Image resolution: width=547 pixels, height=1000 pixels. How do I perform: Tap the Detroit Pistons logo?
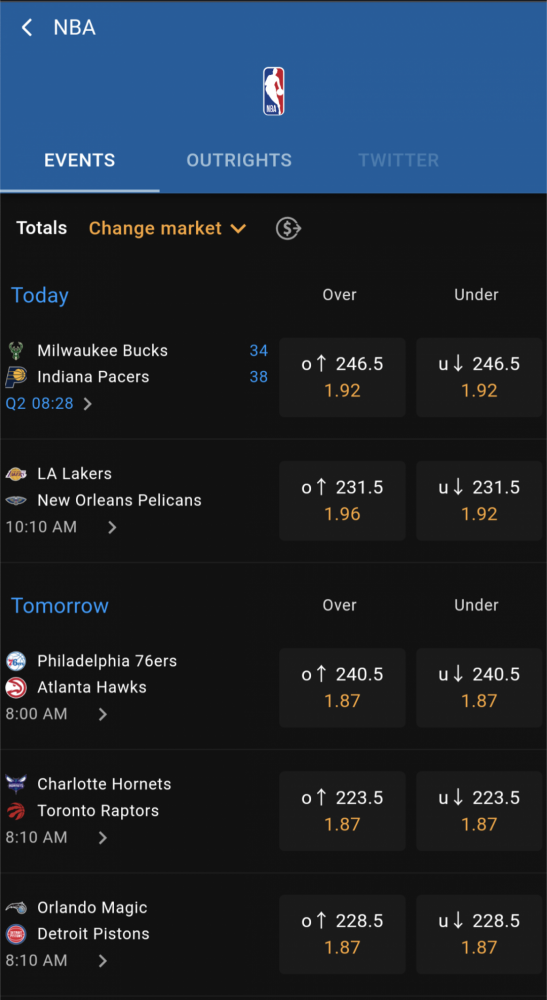click(x=15, y=934)
